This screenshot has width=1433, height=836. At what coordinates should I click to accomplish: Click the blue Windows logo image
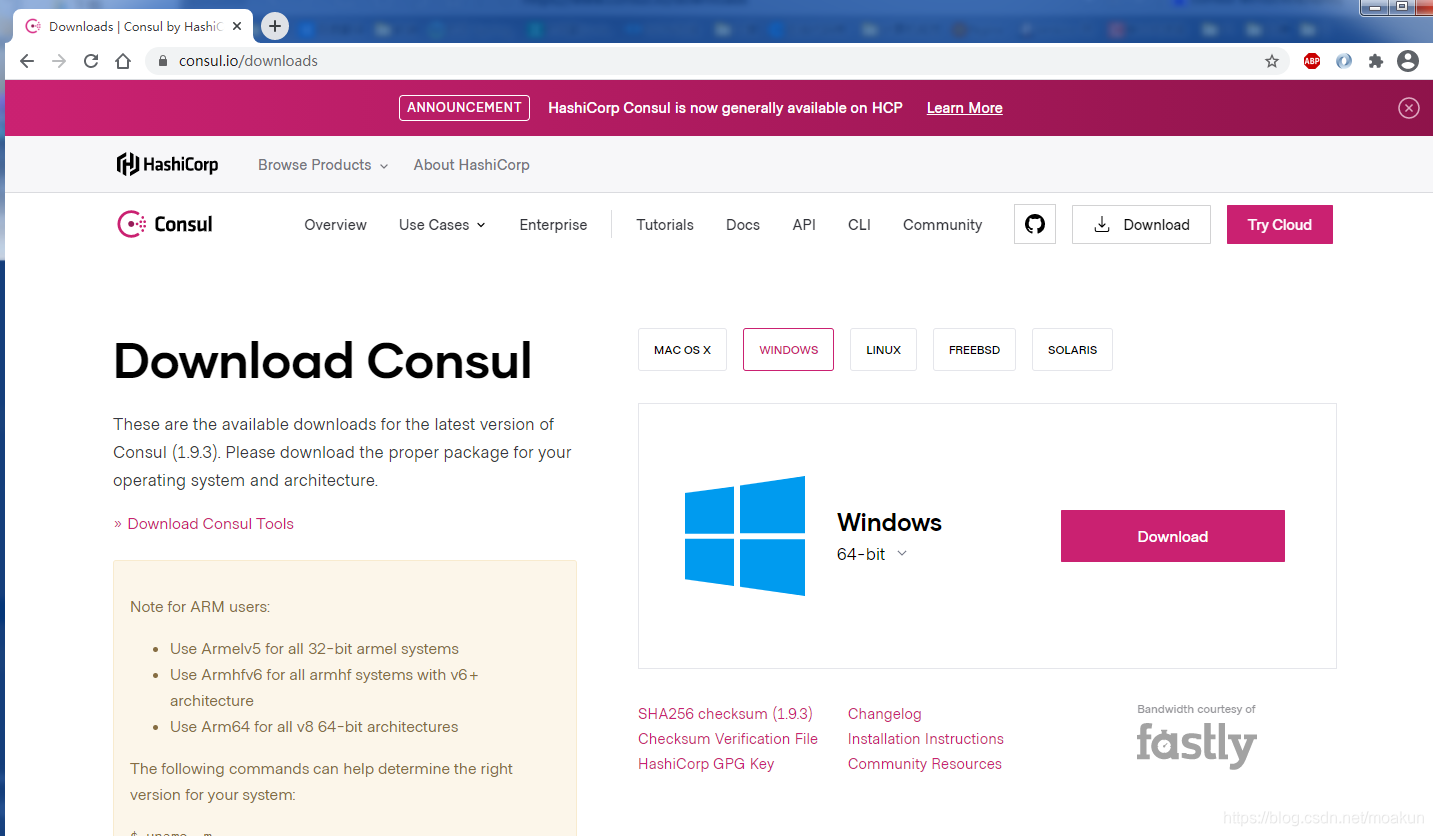point(745,536)
